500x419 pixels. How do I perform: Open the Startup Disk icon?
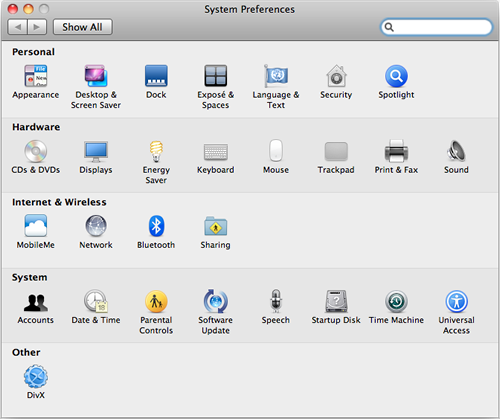(336, 301)
